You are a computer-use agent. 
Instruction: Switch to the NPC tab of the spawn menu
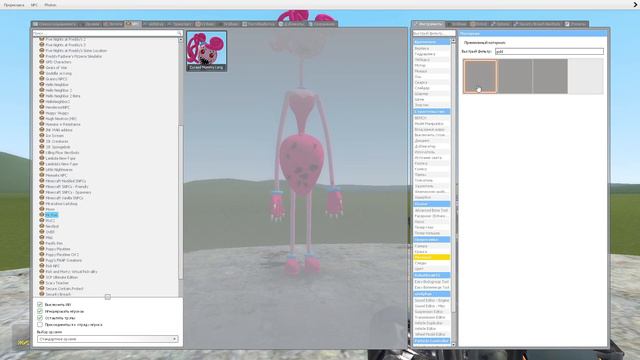tap(133, 24)
